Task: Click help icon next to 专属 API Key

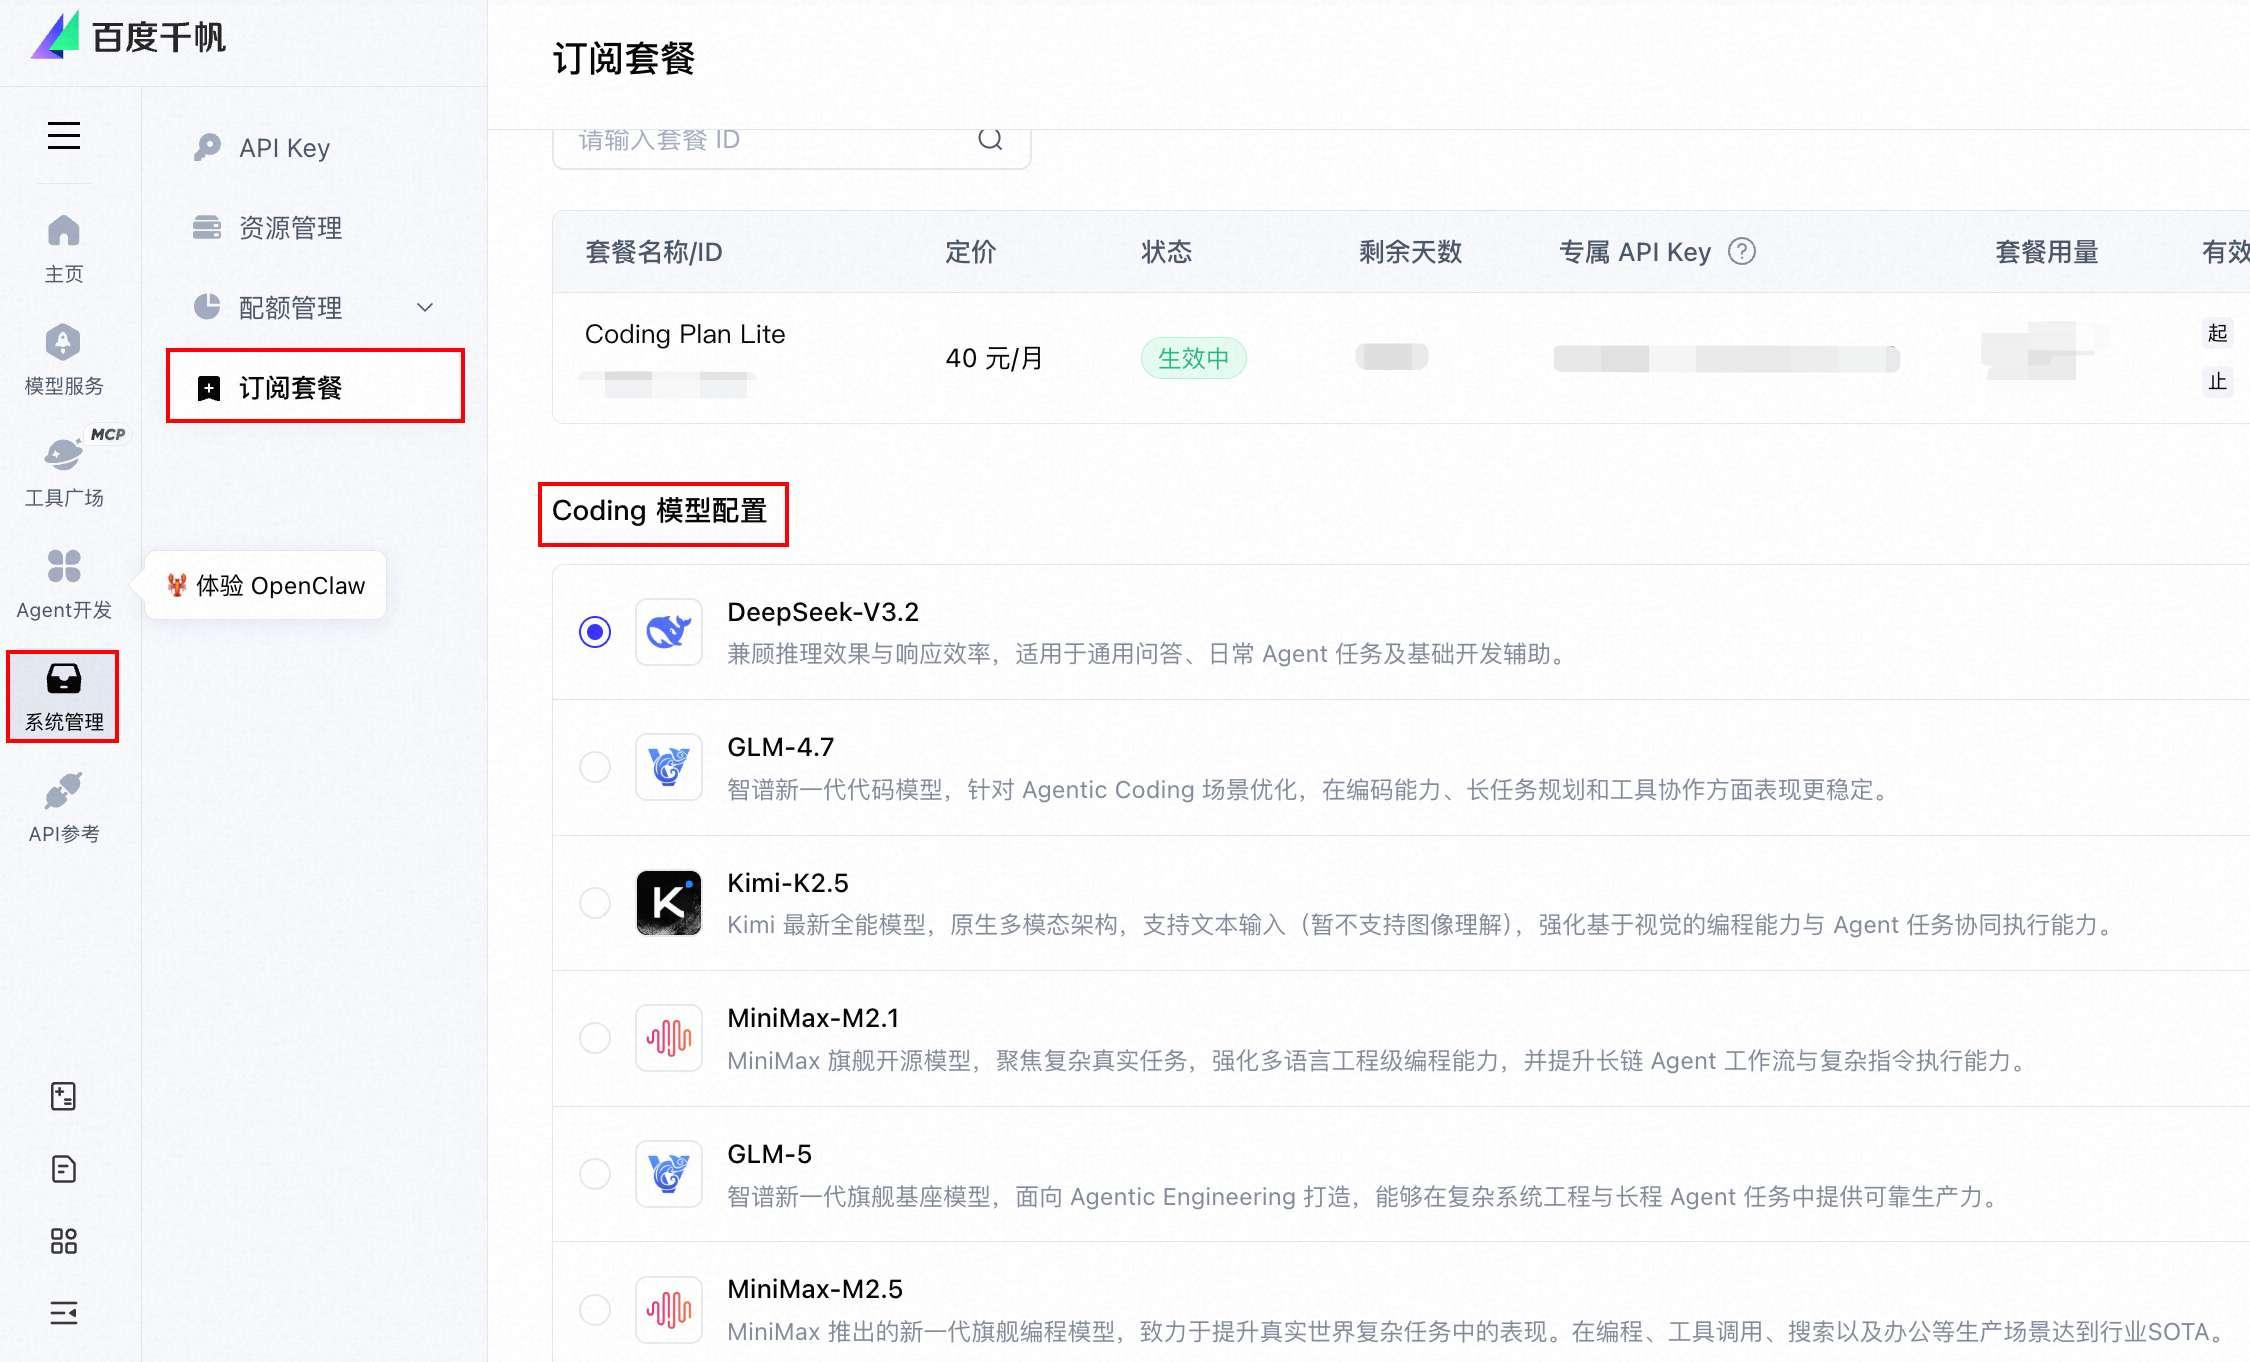Action: pyautogui.click(x=1742, y=251)
